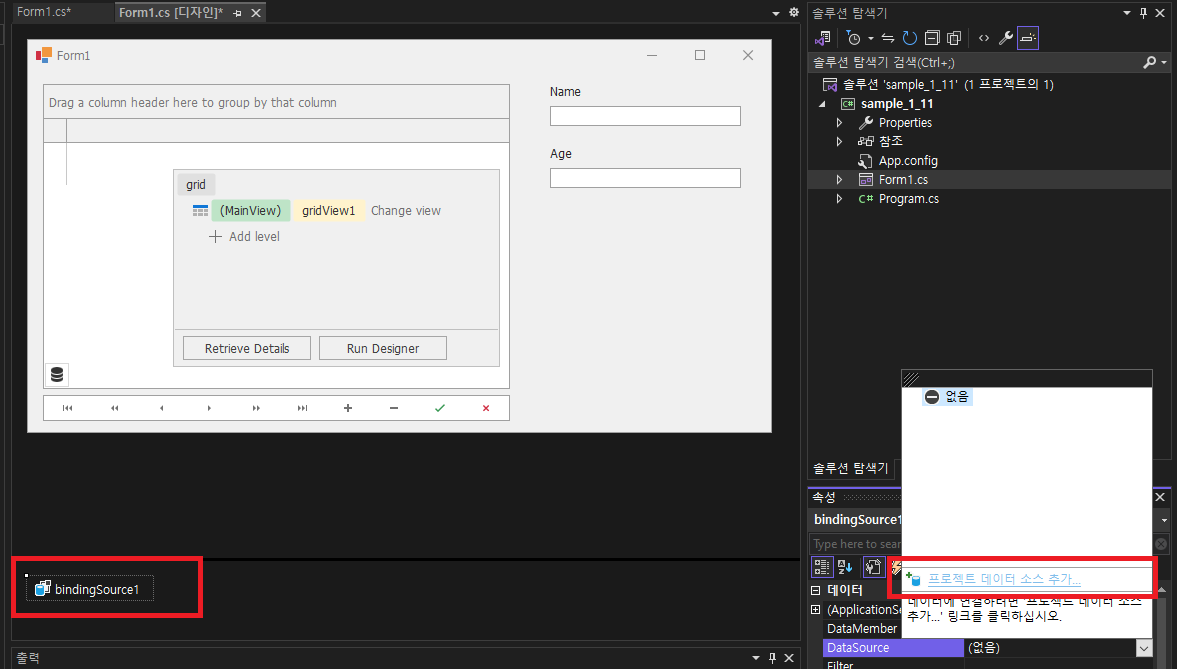Show all files in Solution Explorer
Viewport: 1177px width, 669px height.
(x=954, y=38)
